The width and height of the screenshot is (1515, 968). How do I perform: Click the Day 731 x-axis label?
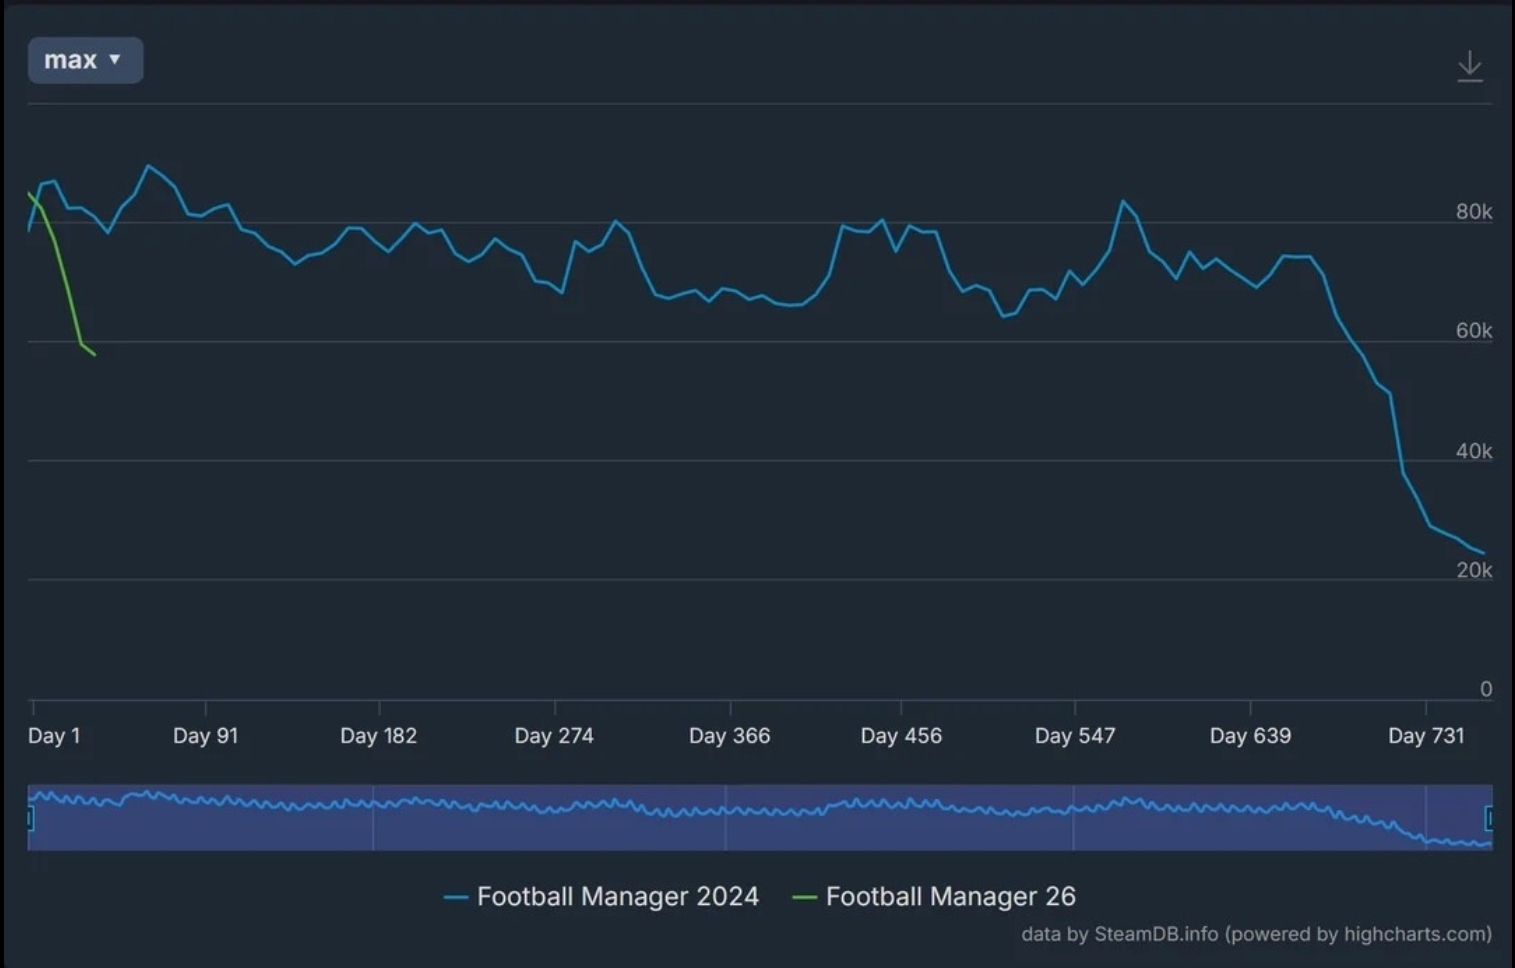(1425, 736)
